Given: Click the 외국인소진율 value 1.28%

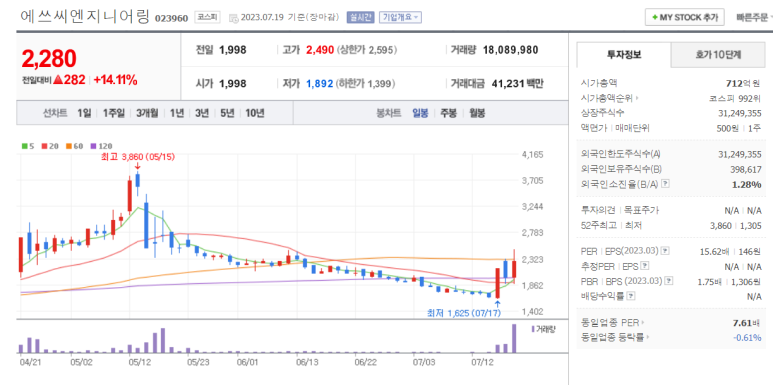Looking at the screenshot, I should click(x=747, y=184).
